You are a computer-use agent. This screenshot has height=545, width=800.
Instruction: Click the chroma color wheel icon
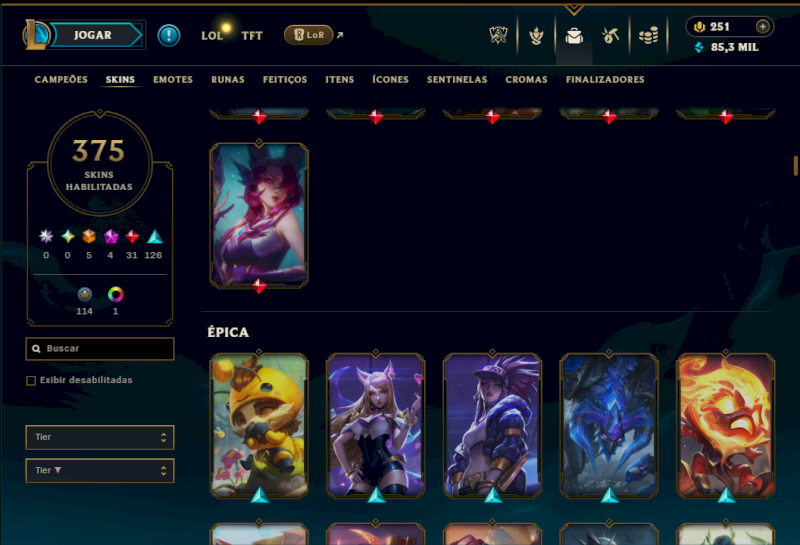[x=116, y=294]
